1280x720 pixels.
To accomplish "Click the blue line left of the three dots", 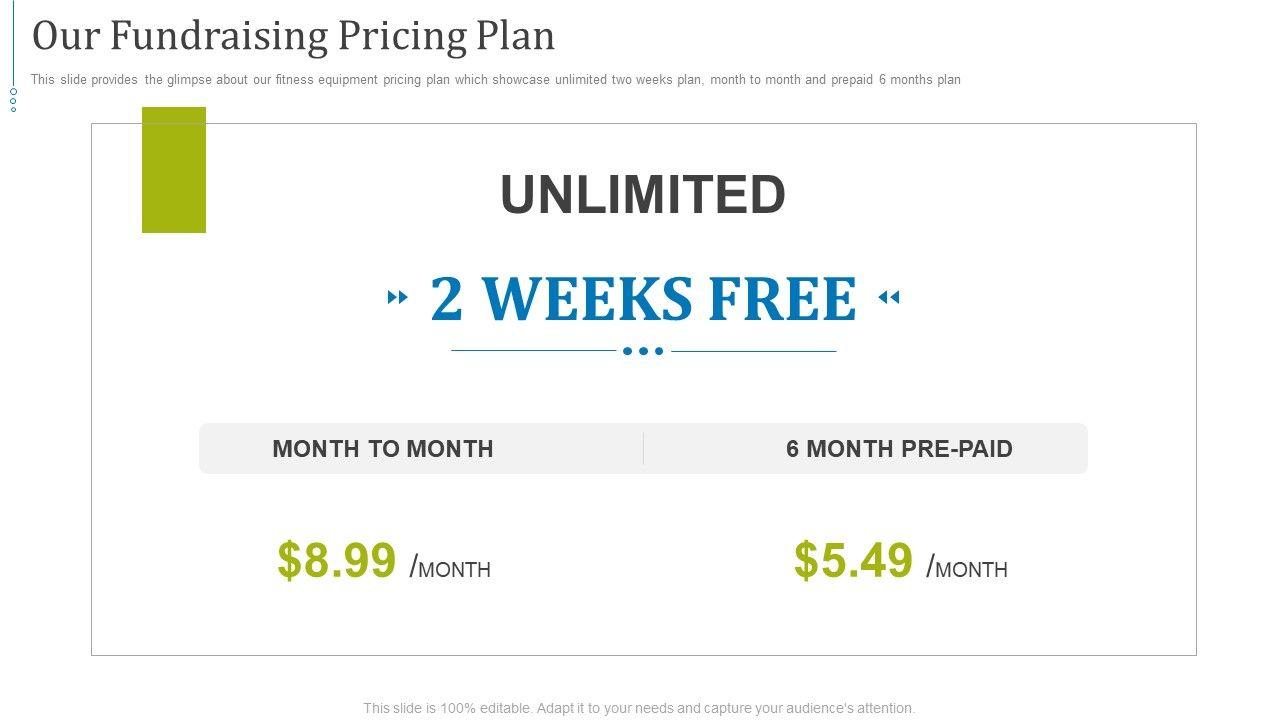I will [x=533, y=351].
